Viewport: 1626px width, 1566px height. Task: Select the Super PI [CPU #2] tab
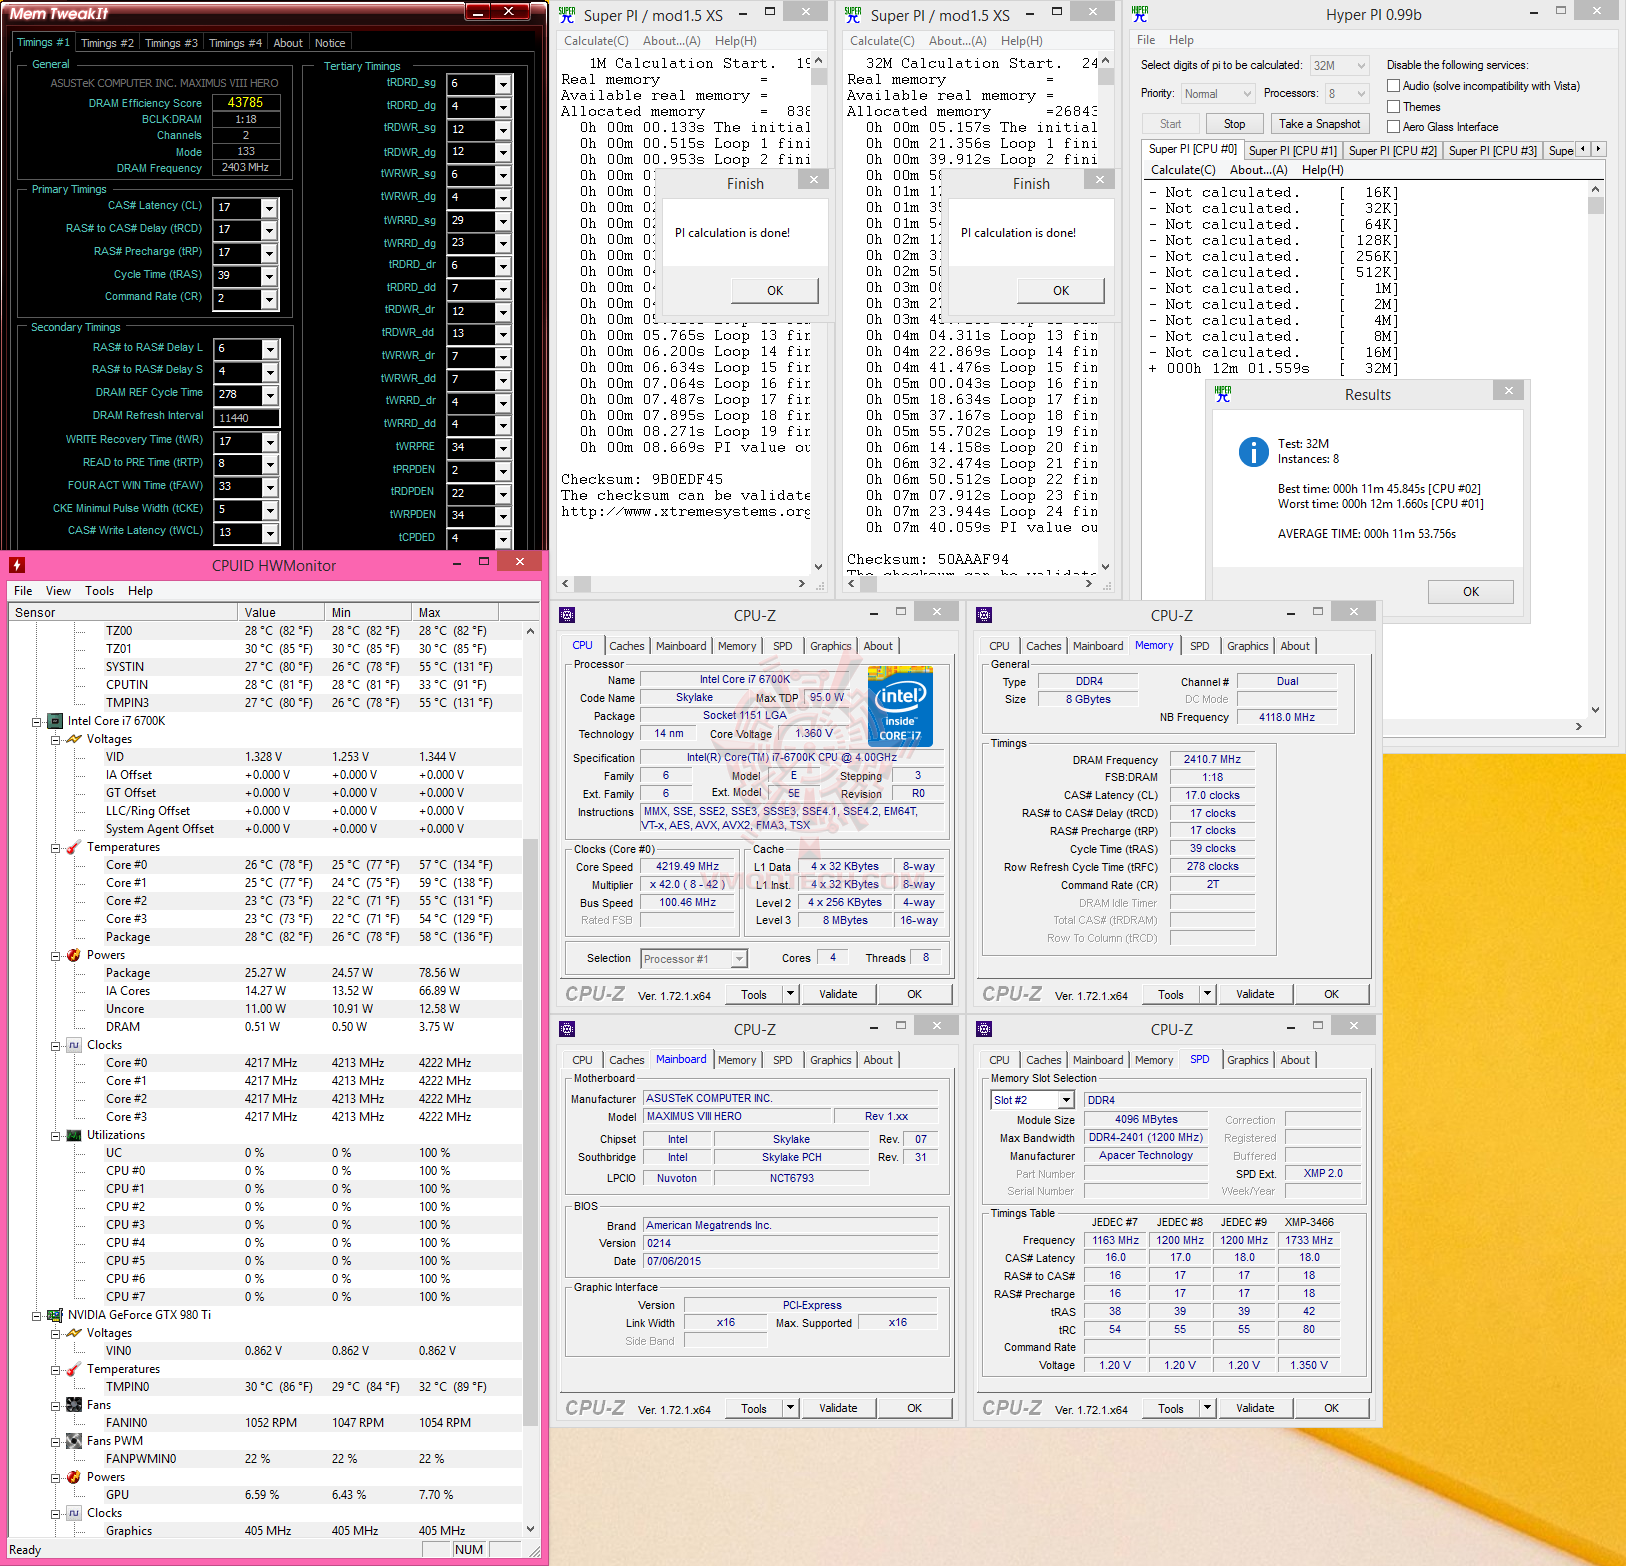coord(1392,150)
